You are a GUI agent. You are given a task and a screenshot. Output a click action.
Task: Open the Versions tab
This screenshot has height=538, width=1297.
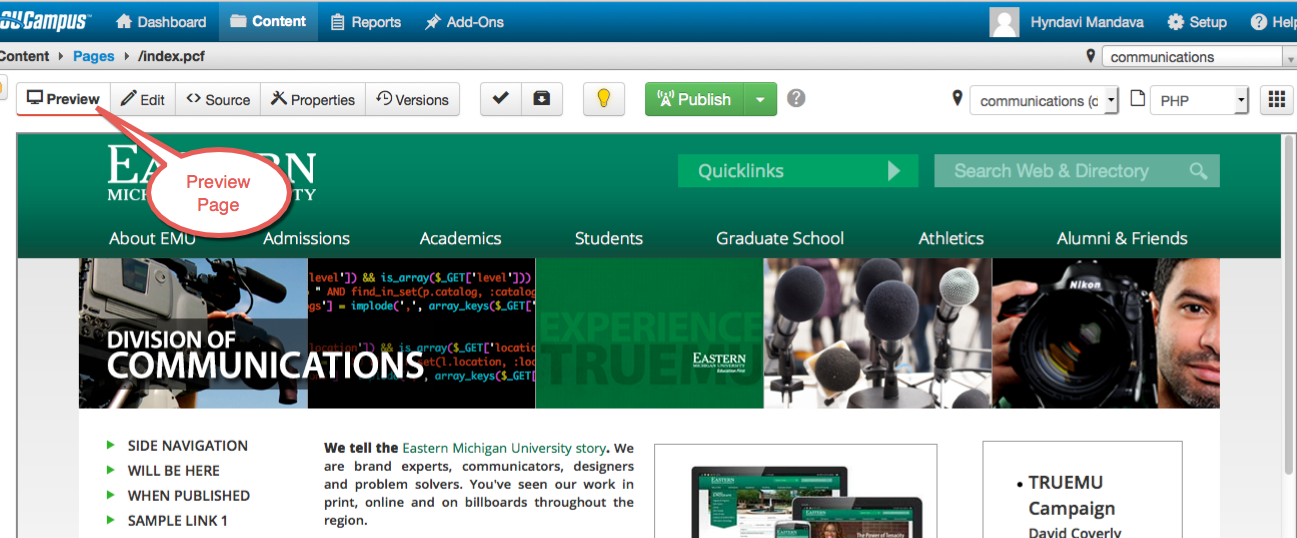point(413,99)
